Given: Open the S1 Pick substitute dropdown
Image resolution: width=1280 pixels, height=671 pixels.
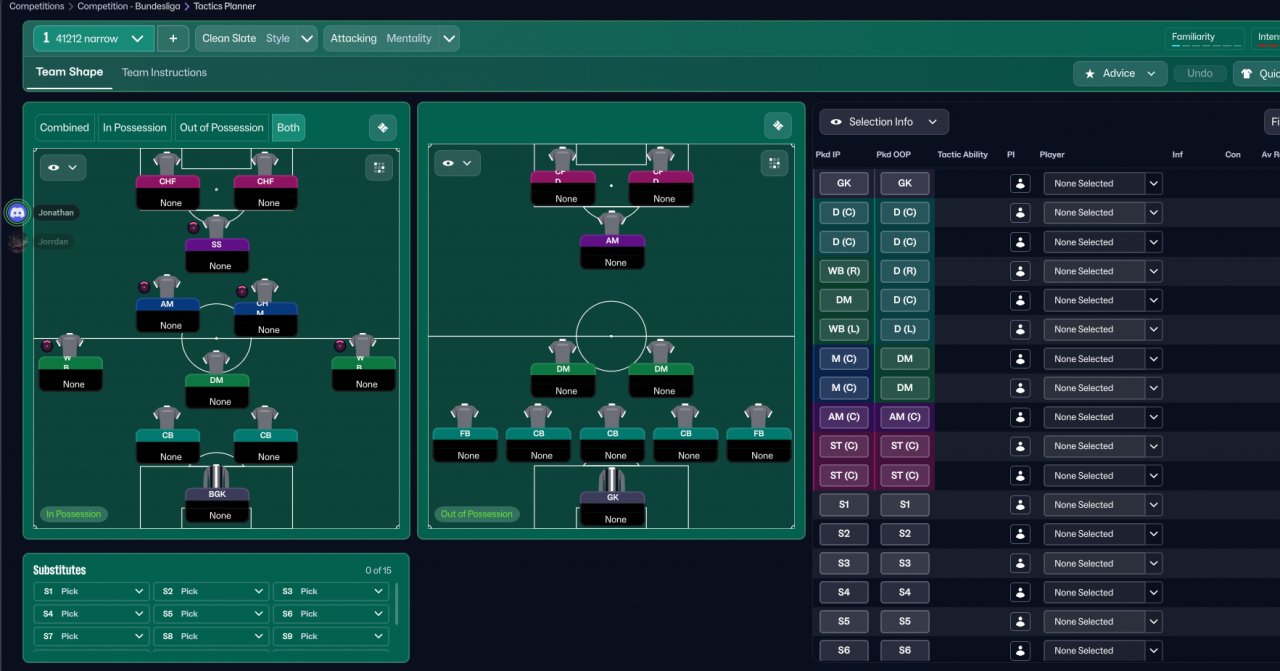Looking at the screenshot, I should pyautogui.click(x=92, y=591).
